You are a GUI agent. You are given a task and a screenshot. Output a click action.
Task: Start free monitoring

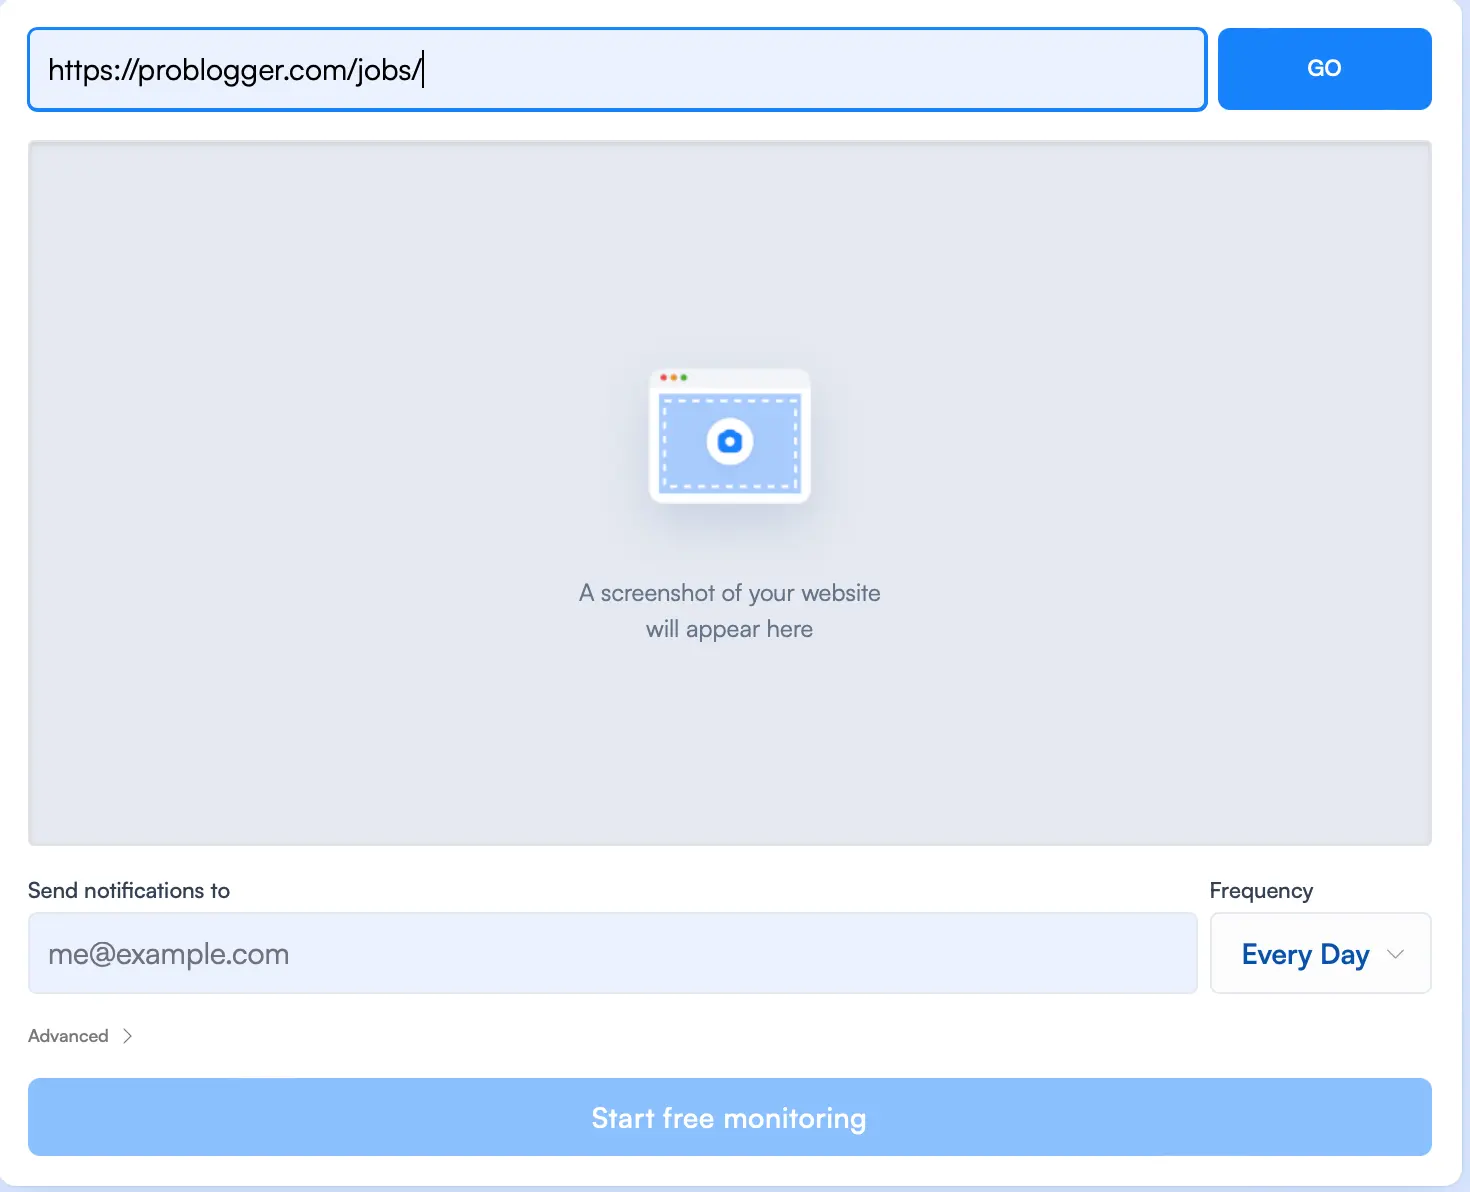click(728, 1117)
